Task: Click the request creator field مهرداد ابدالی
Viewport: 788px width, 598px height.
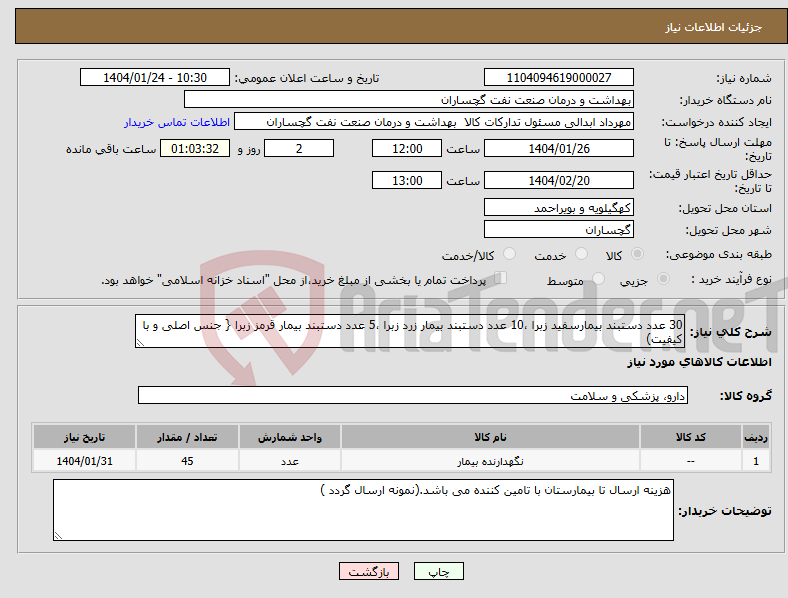Action: click(x=434, y=122)
